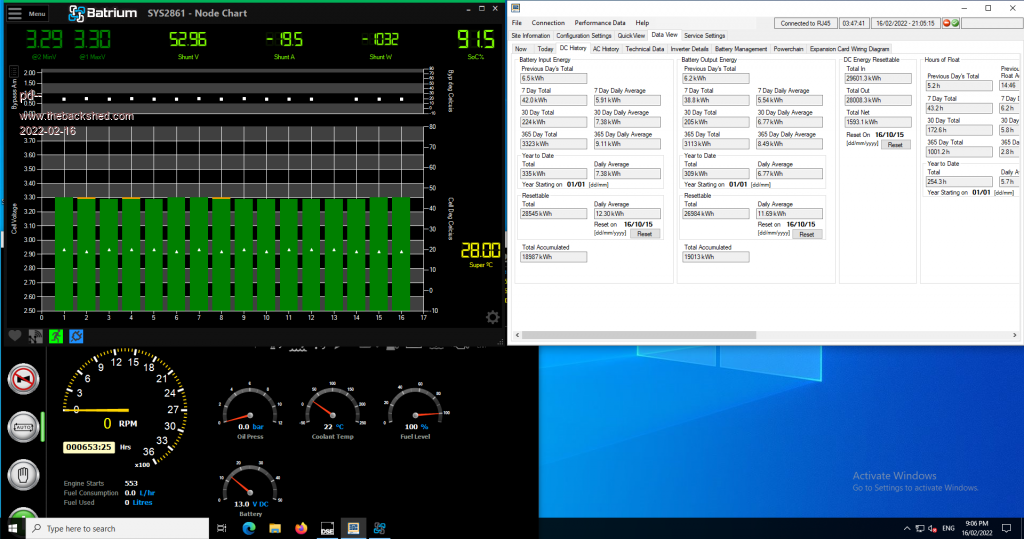This screenshot has width=1024, height=539.
Task: Open the Connection menu
Action: [x=548, y=22]
